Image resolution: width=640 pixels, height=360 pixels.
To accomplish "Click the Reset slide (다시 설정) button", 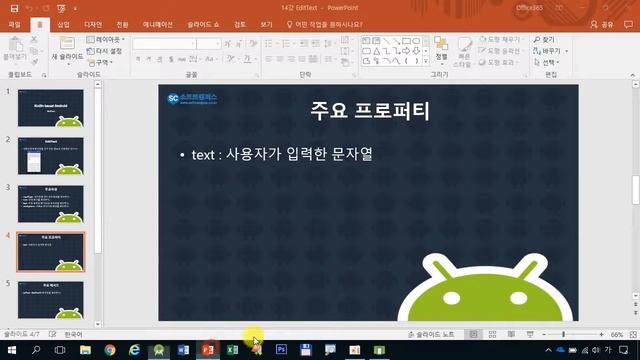I will (104, 51).
